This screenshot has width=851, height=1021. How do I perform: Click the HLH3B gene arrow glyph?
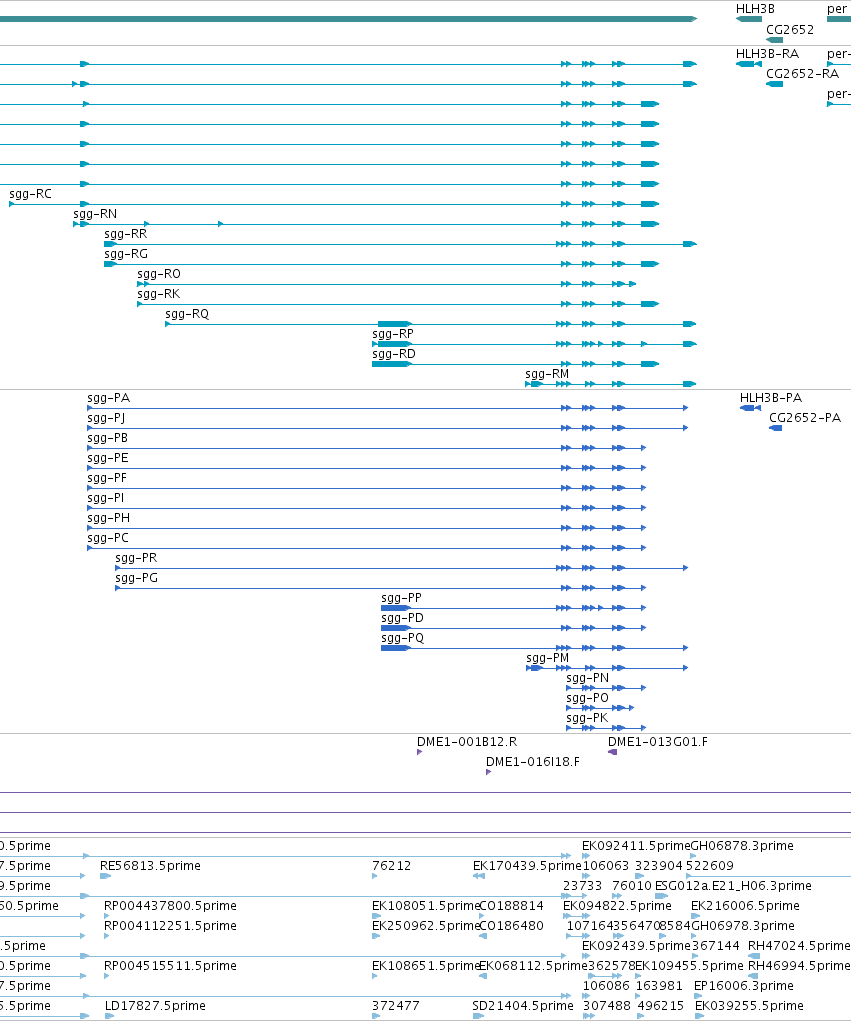pyautogui.click(x=749, y=20)
